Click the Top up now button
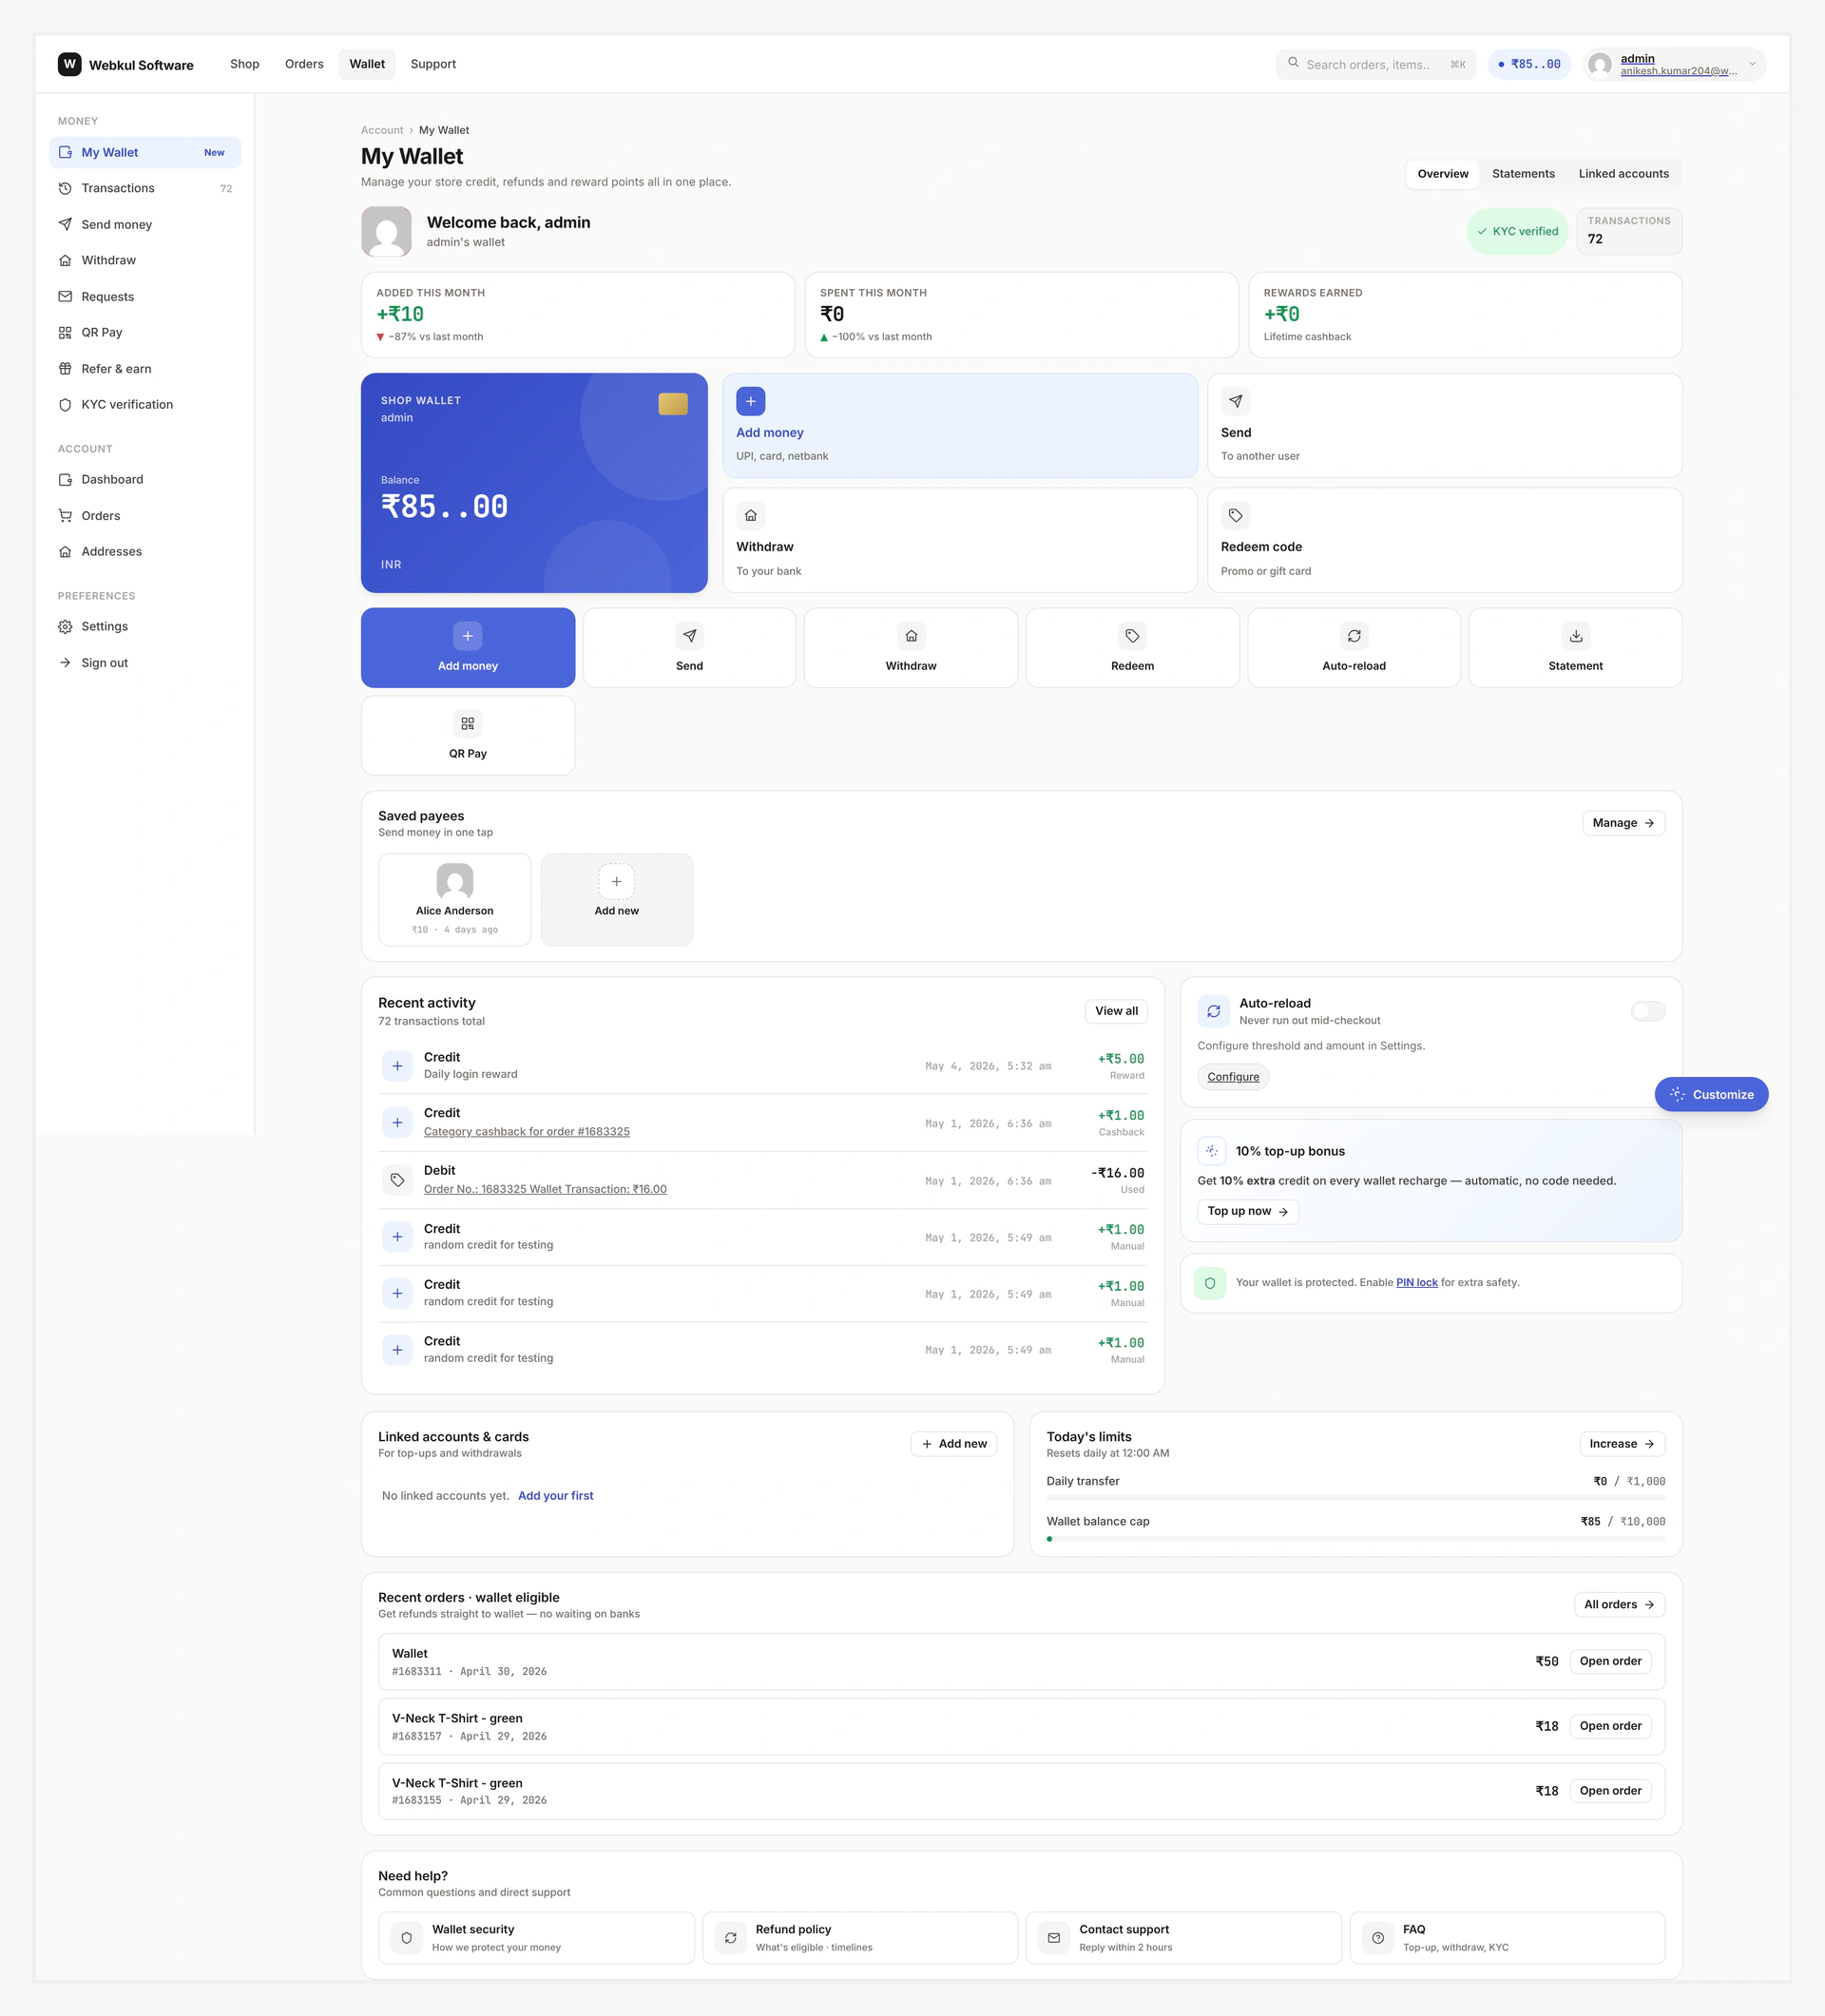This screenshot has width=1825, height=2016. pyautogui.click(x=1248, y=1211)
